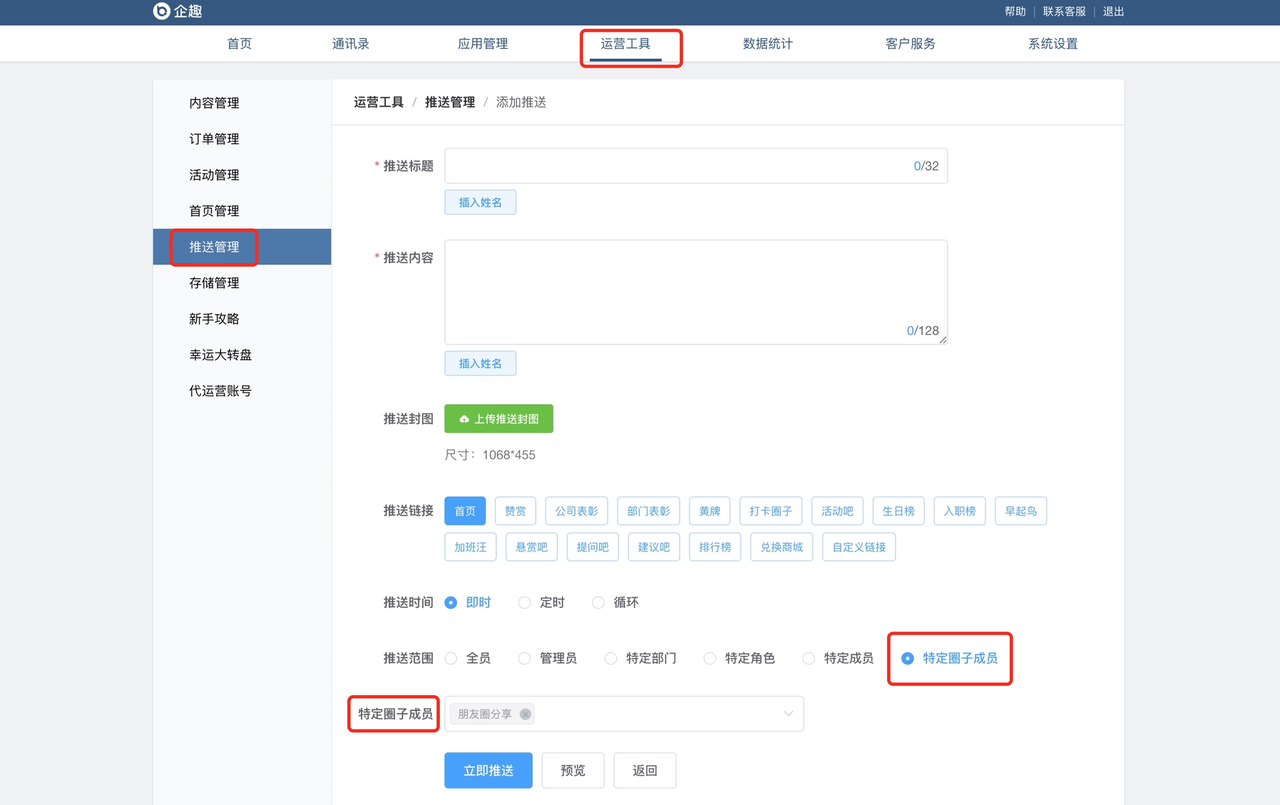Open the 首页 top navigation tab
Screen dimensions: 1280x805
(x=239, y=44)
